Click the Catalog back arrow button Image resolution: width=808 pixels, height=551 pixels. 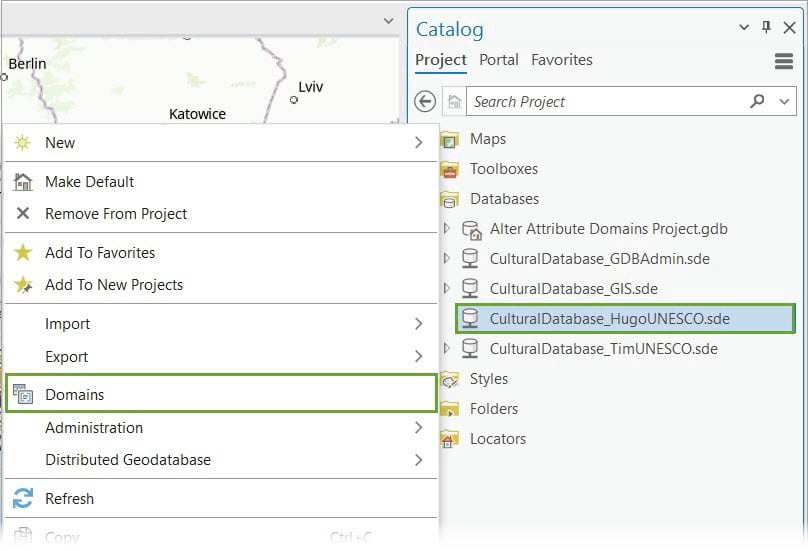point(425,101)
